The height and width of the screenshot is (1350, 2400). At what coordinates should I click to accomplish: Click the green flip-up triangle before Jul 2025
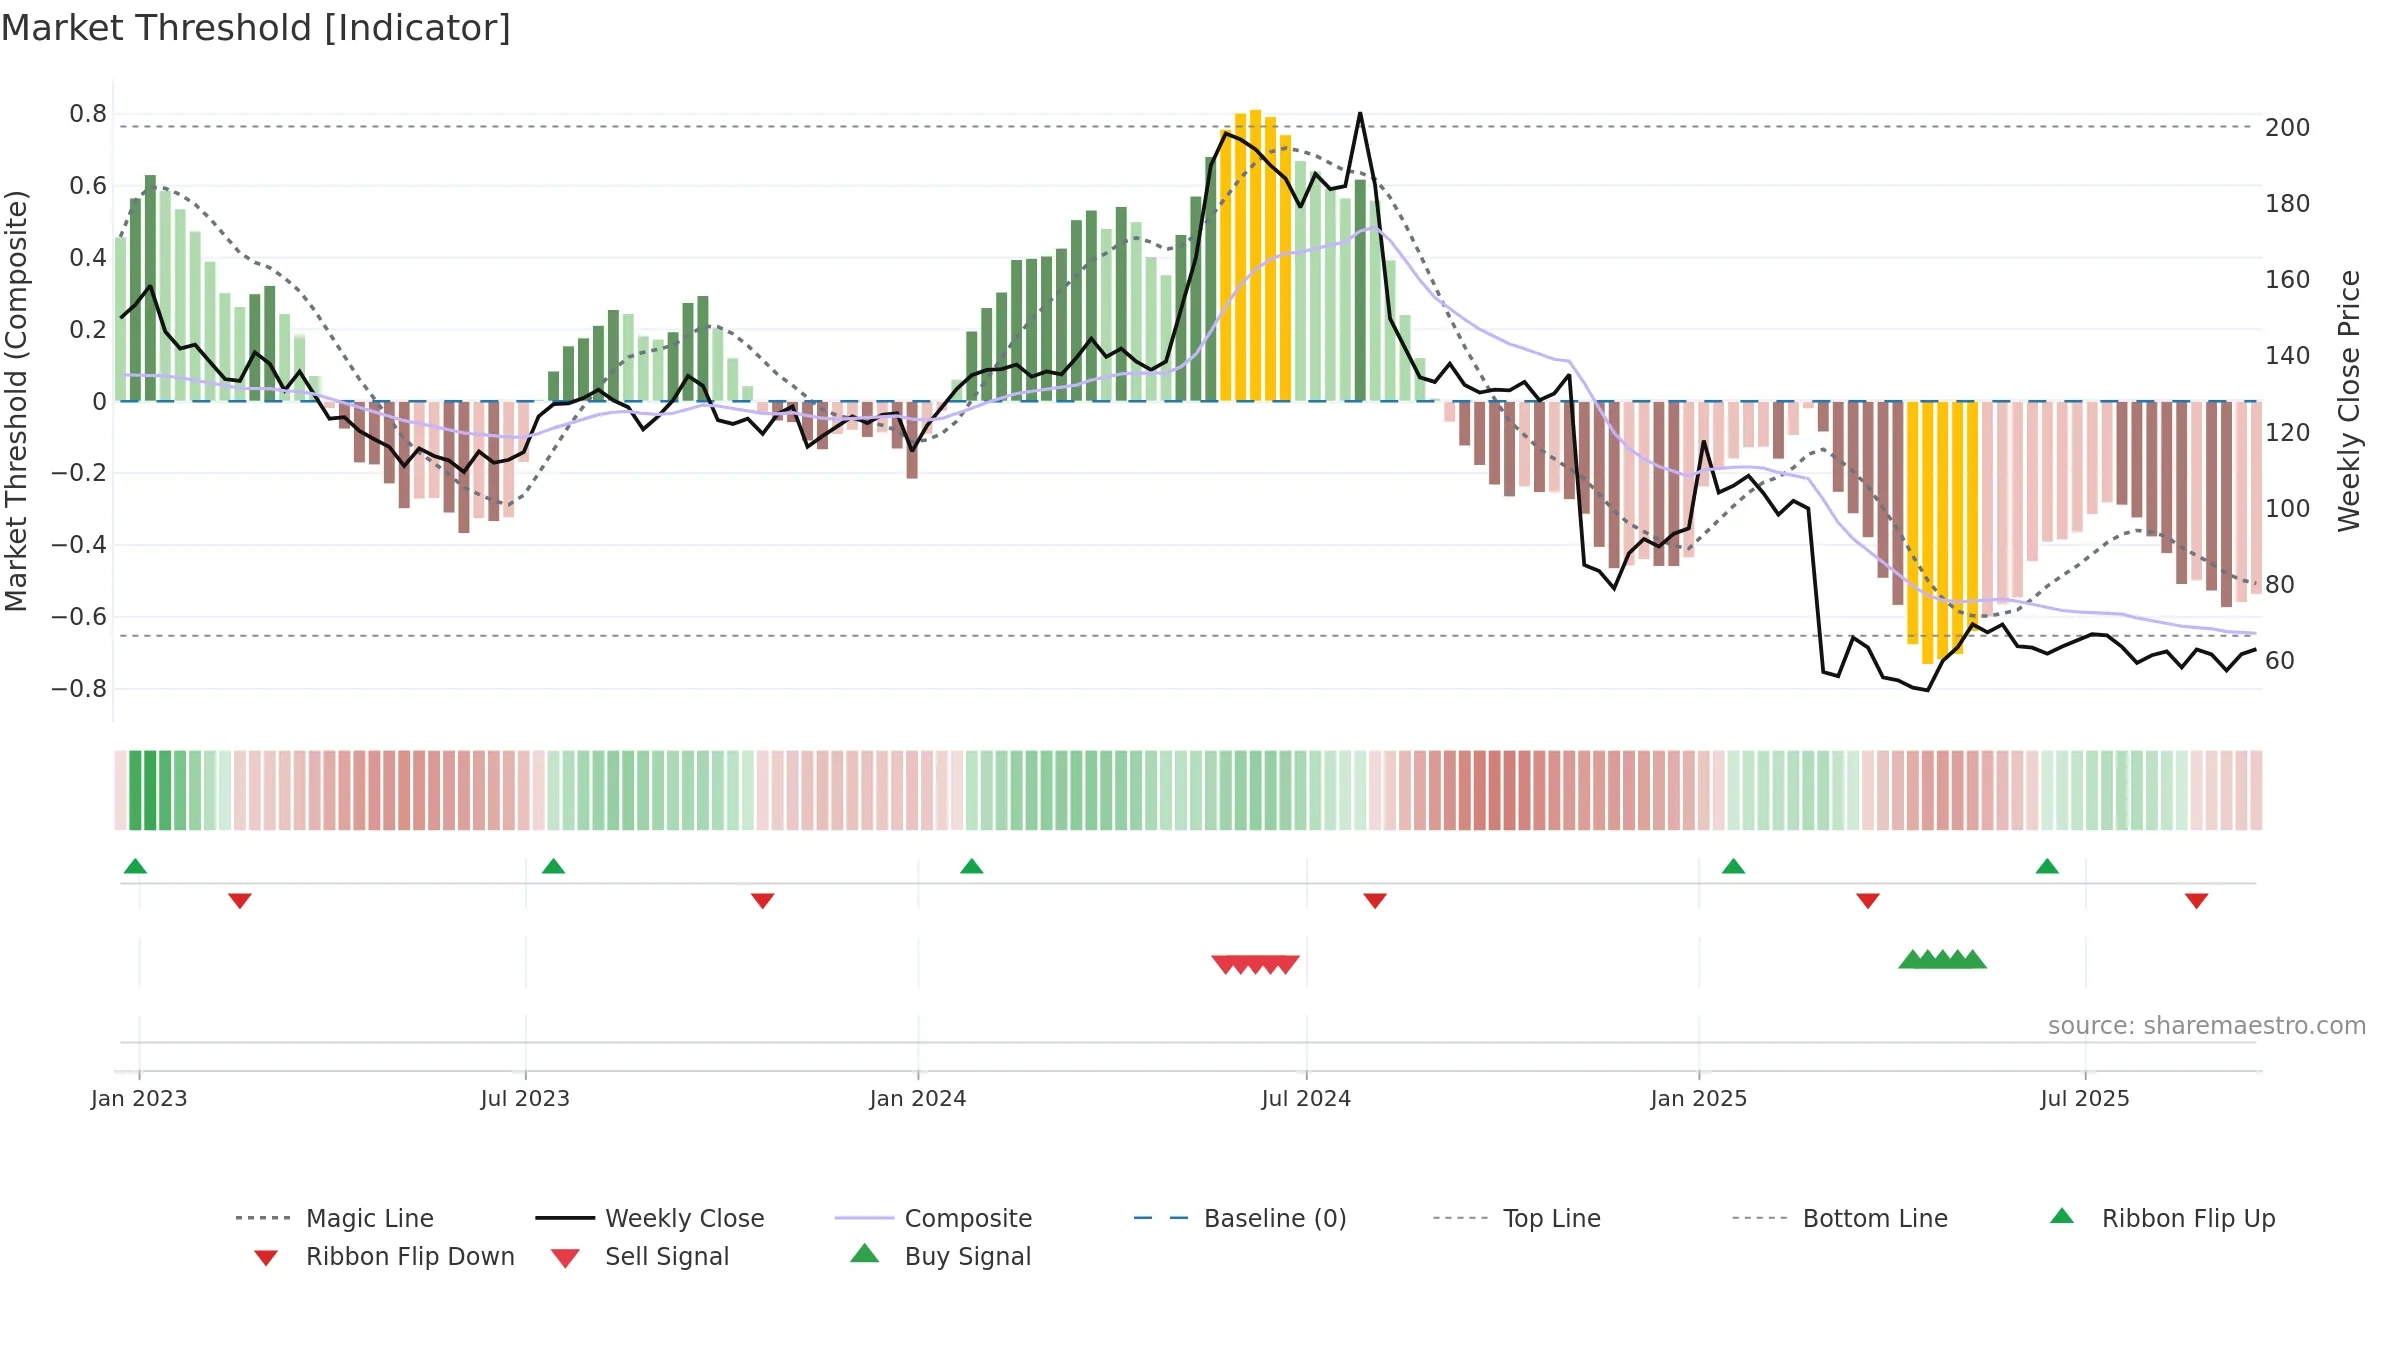2047,866
